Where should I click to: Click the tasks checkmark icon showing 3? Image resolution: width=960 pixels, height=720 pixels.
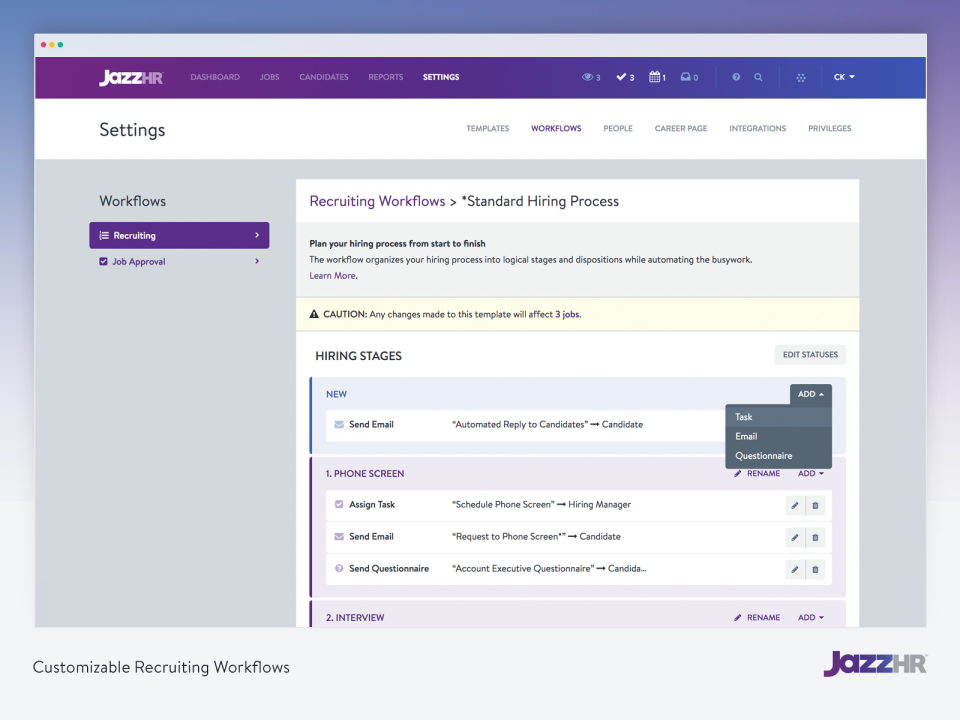[x=621, y=77]
